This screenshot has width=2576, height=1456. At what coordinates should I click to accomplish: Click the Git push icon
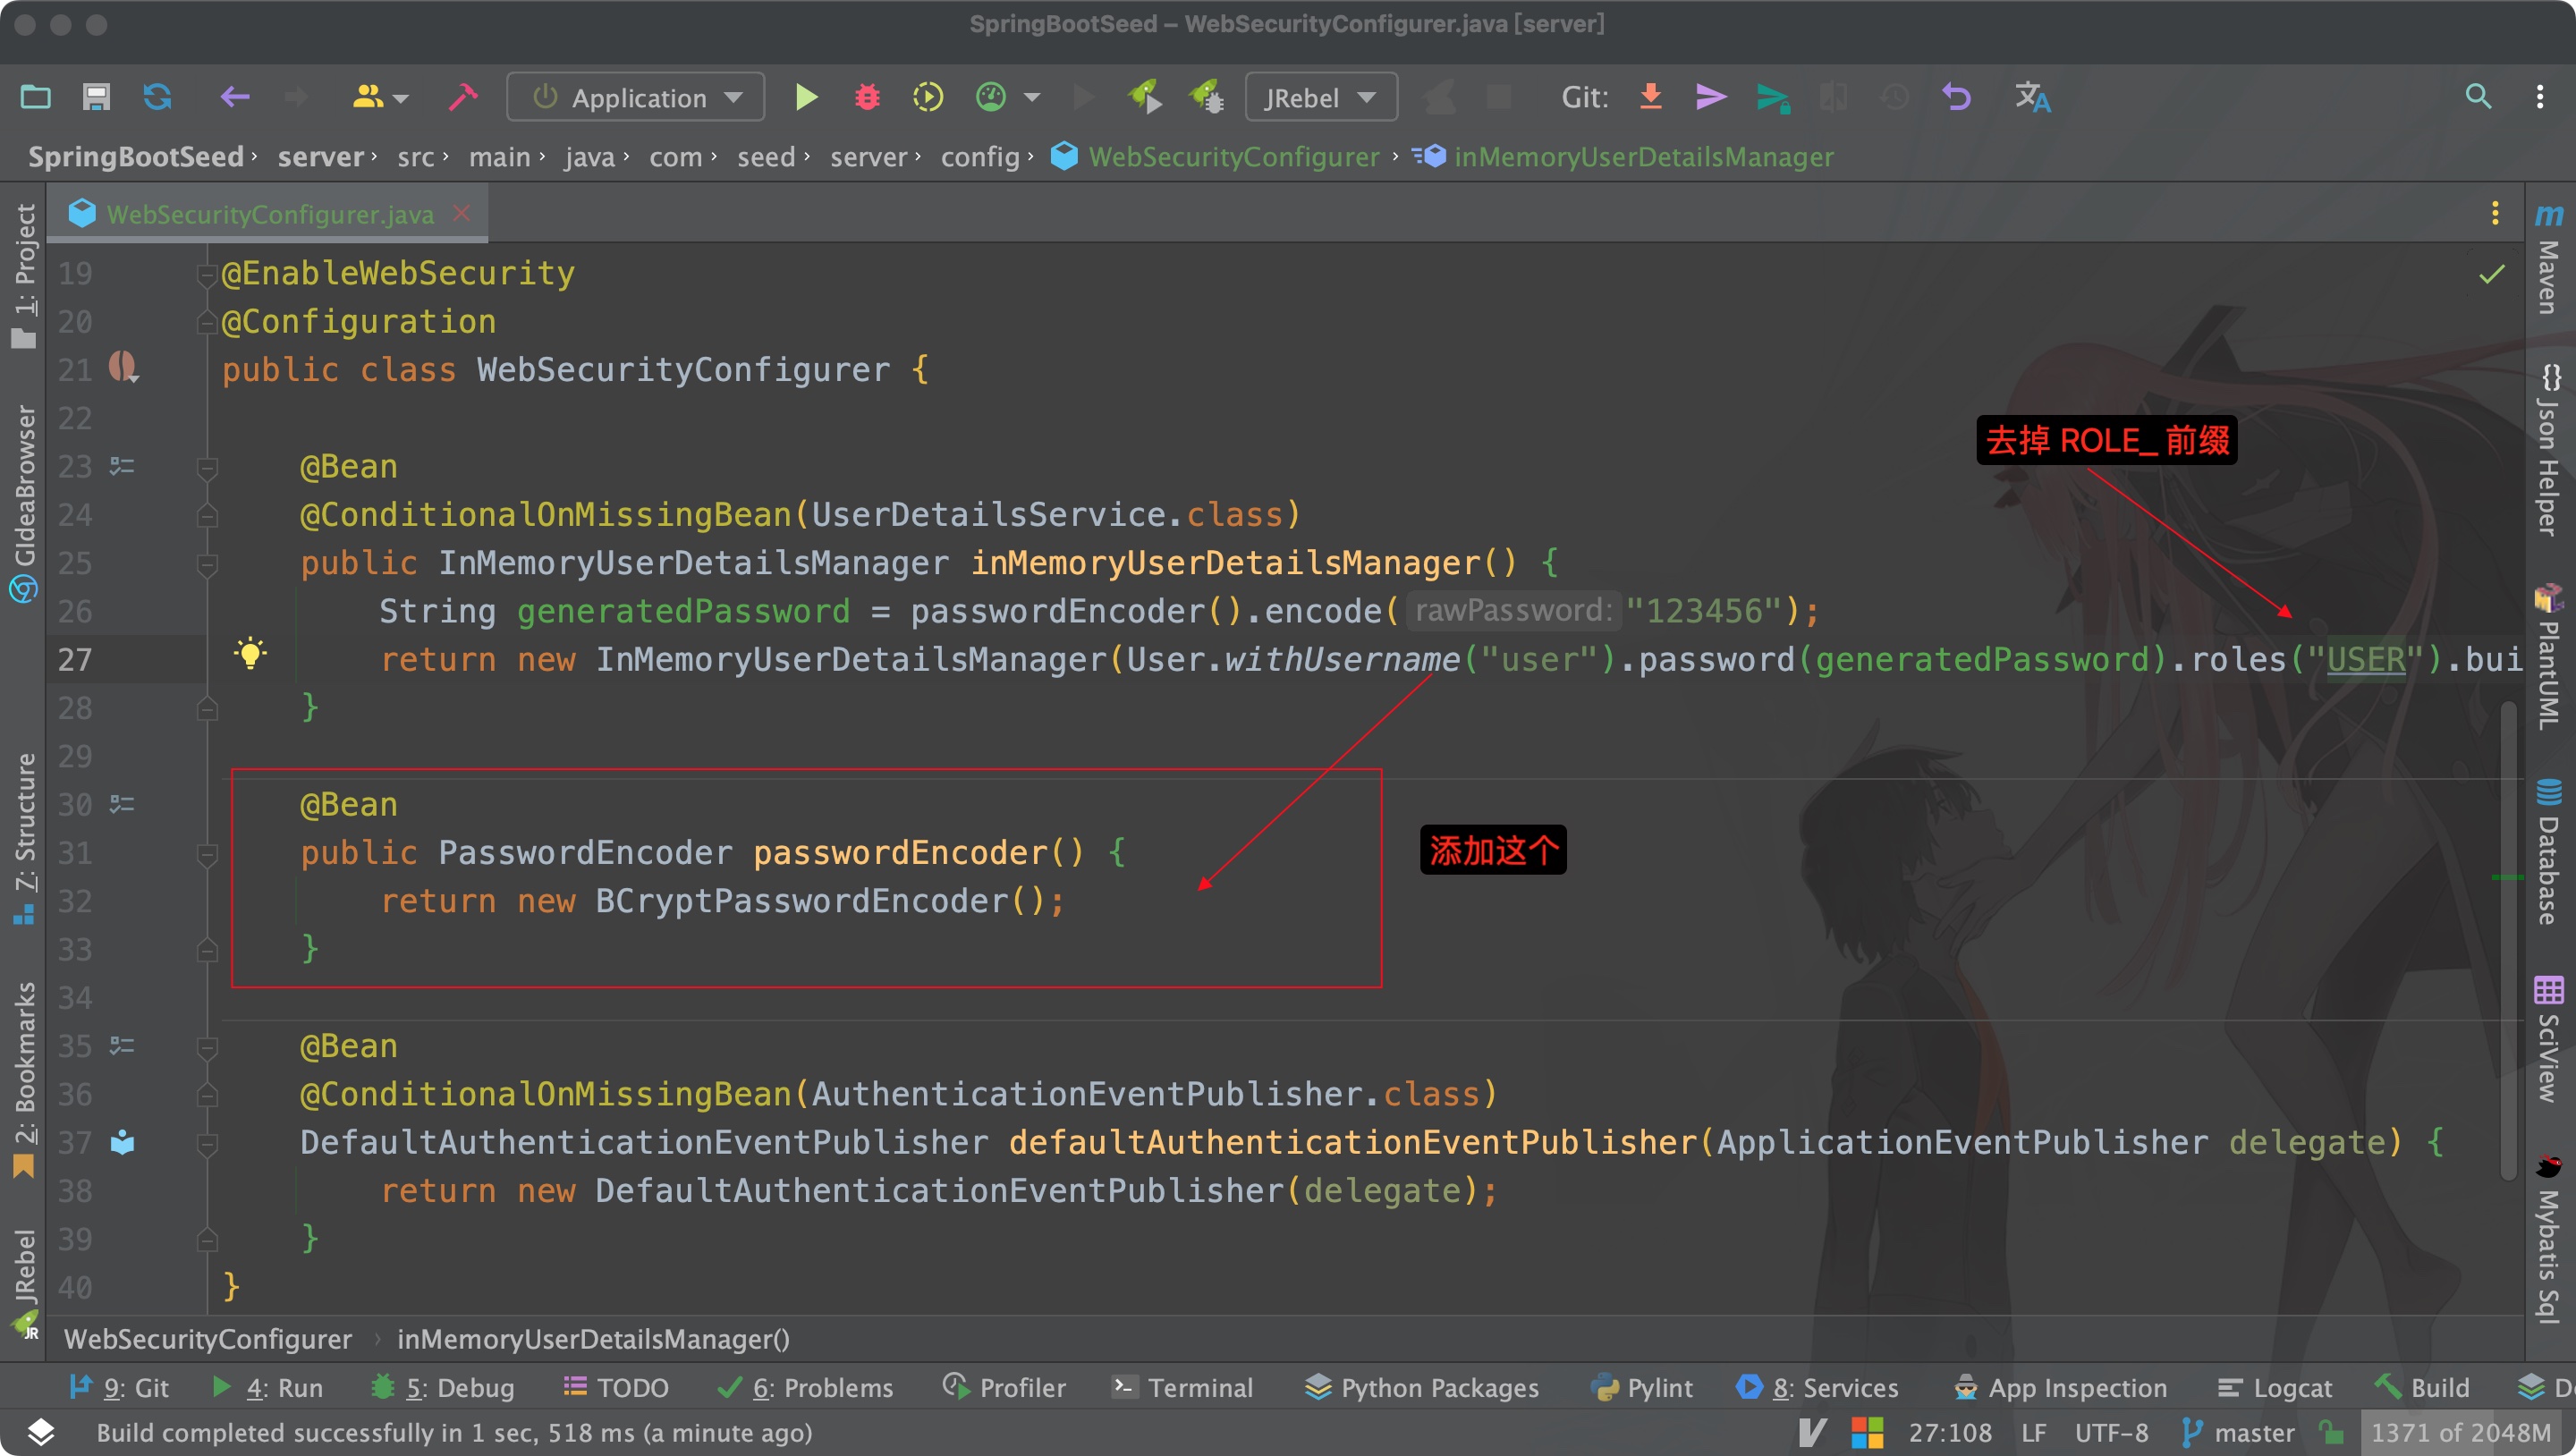coord(1773,98)
